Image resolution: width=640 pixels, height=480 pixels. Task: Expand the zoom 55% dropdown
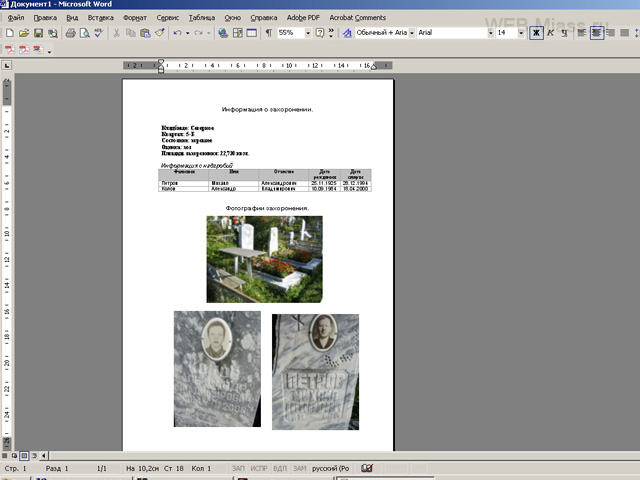[306, 33]
